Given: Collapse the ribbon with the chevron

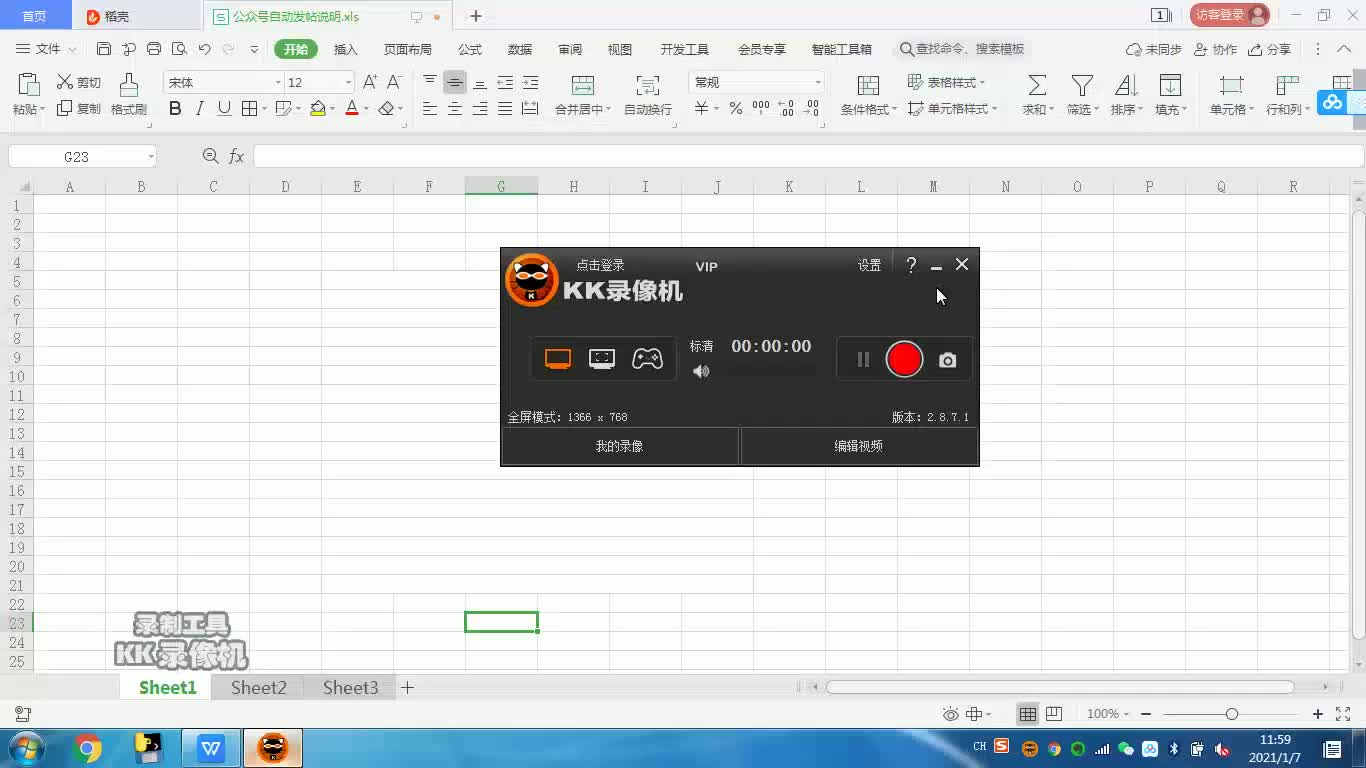Looking at the screenshot, I should pos(1344,49).
